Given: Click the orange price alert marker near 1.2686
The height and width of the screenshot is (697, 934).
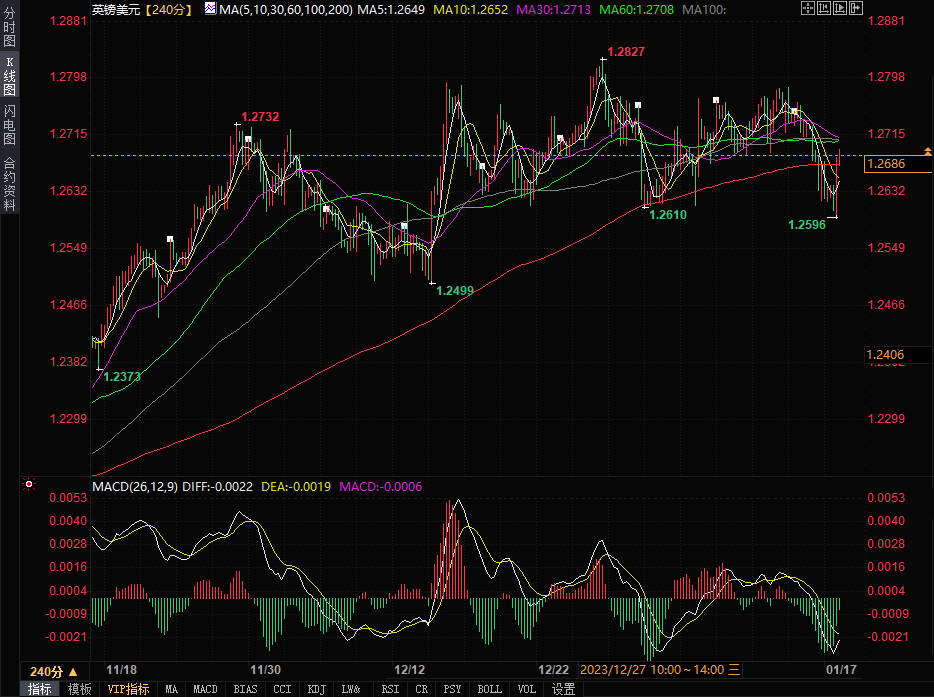Looking at the screenshot, I should coord(928,150).
